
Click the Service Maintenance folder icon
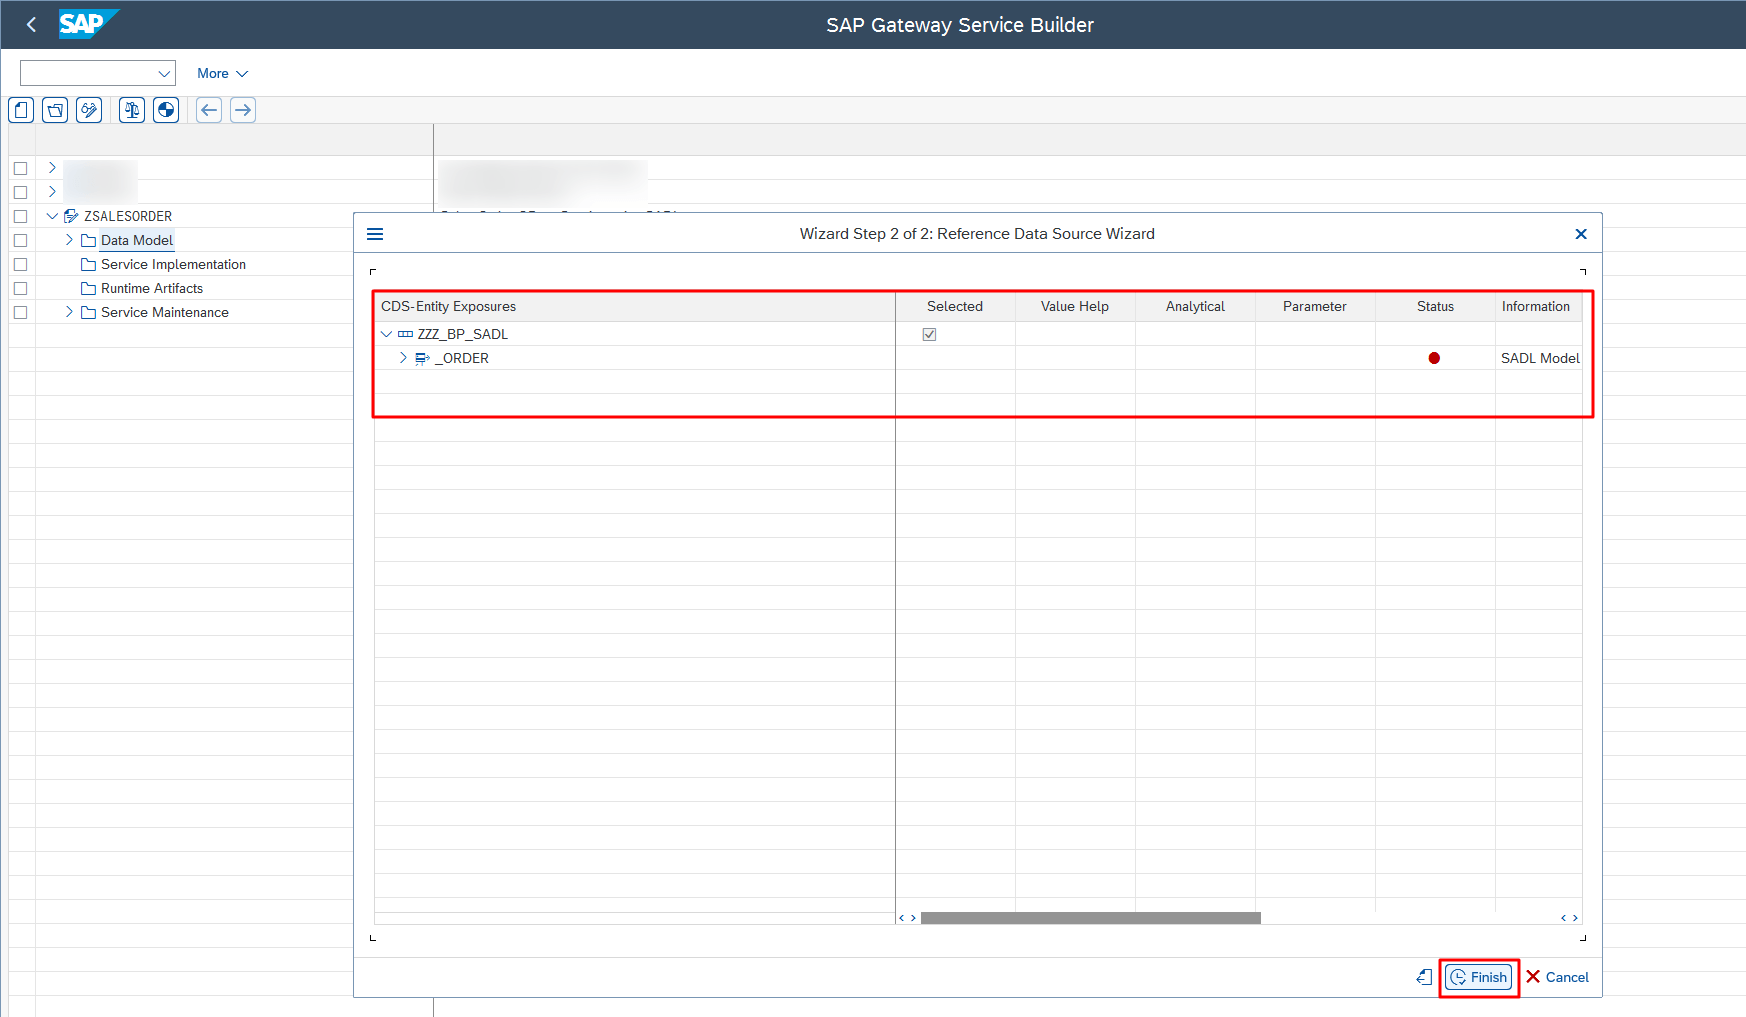[88, 312]
